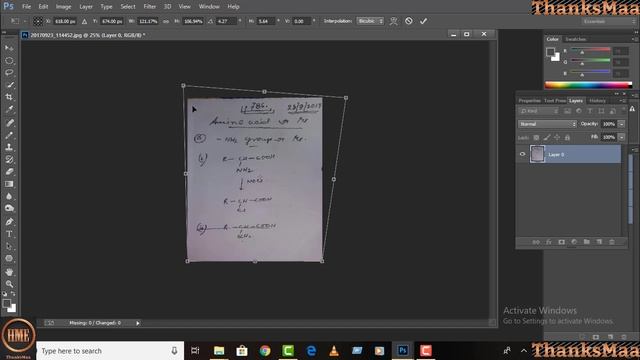
Task: Toggle relative positioning triangle in options bar
Action: [84, 21]
